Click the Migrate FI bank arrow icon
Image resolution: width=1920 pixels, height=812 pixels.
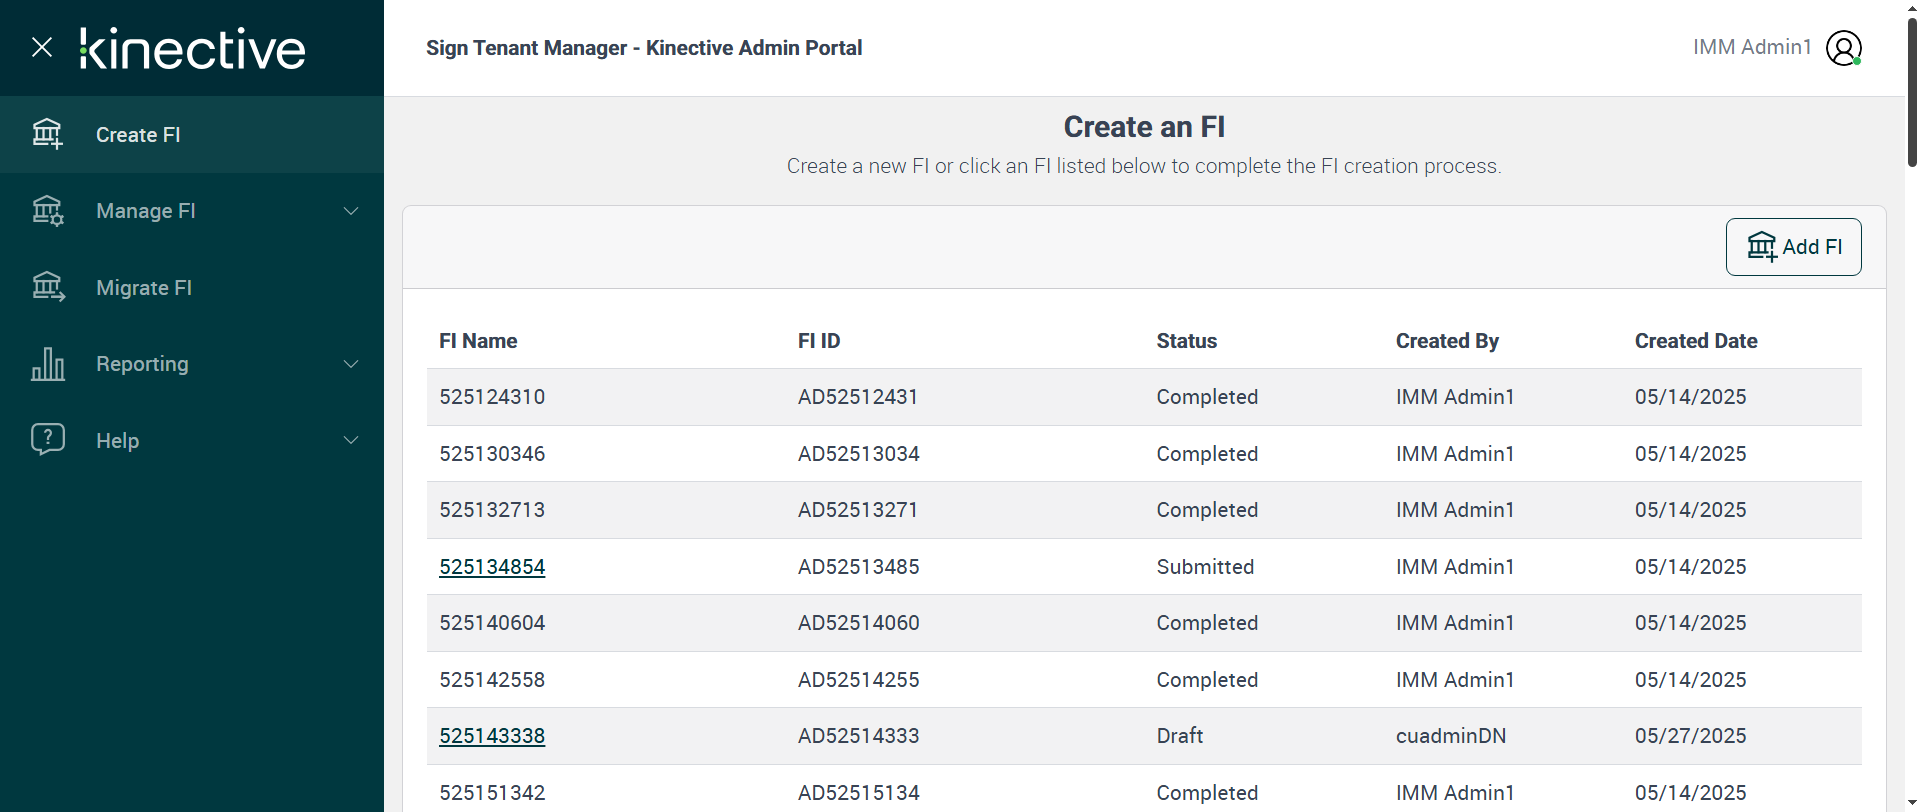pos(47,288)
